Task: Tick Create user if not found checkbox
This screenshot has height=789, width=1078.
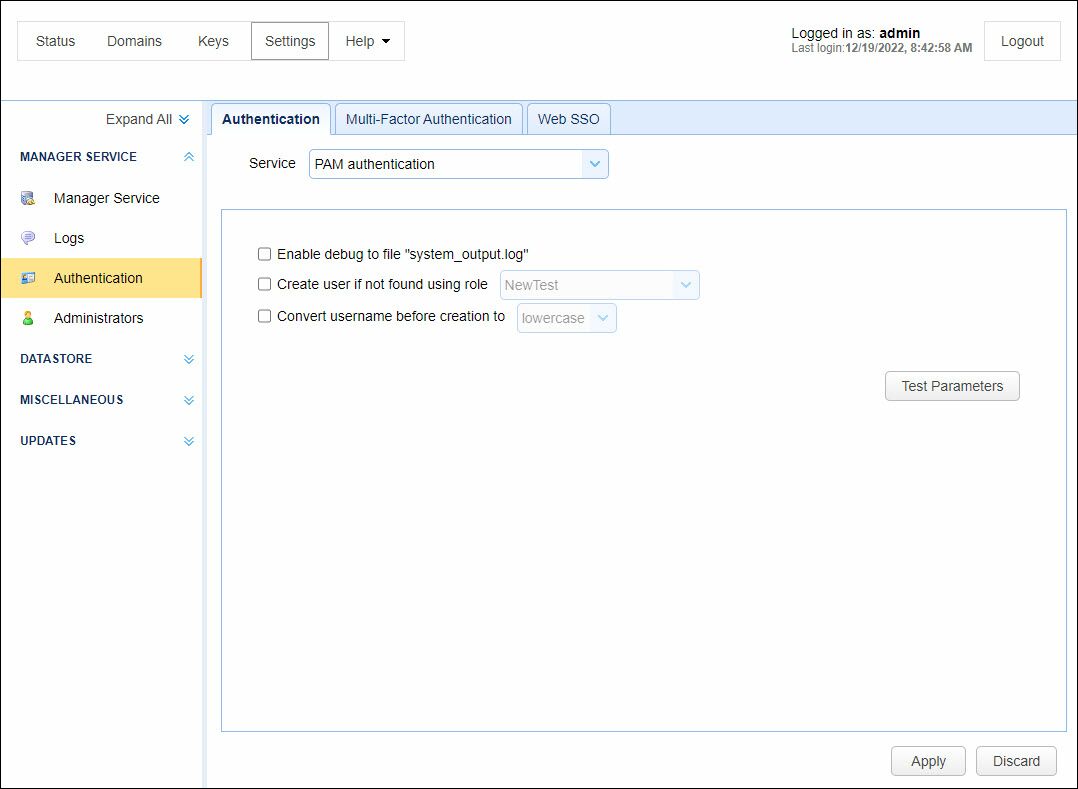Action: 264,284
